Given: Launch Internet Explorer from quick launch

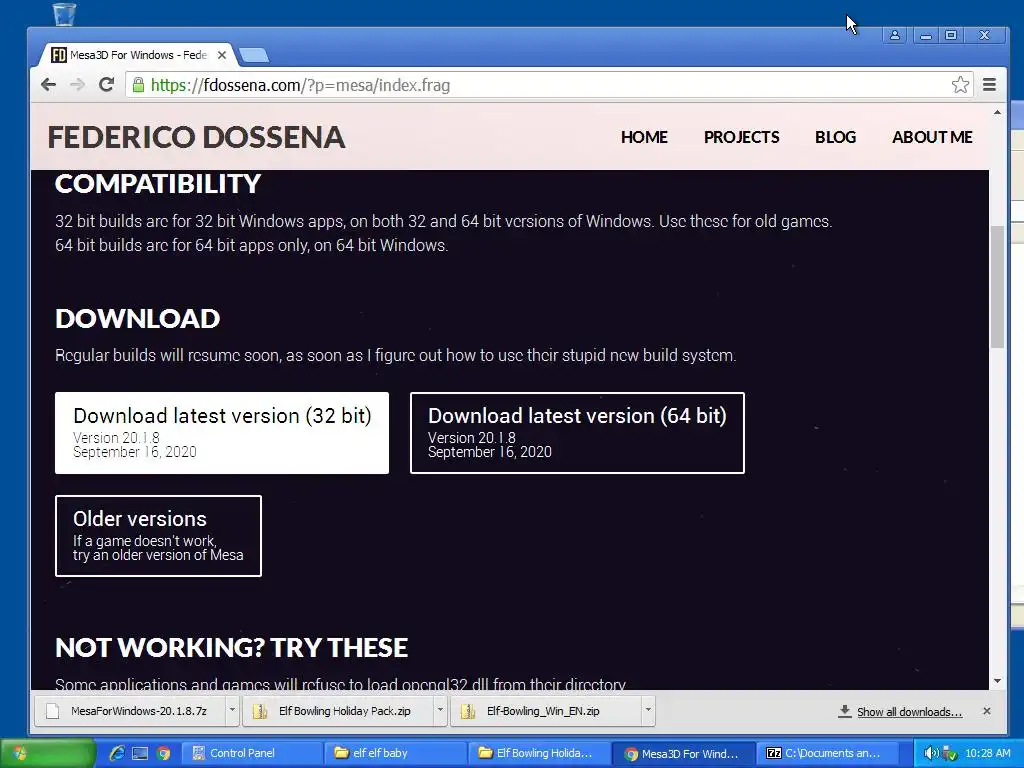Looking at the screenshot, I should (117, 754).
